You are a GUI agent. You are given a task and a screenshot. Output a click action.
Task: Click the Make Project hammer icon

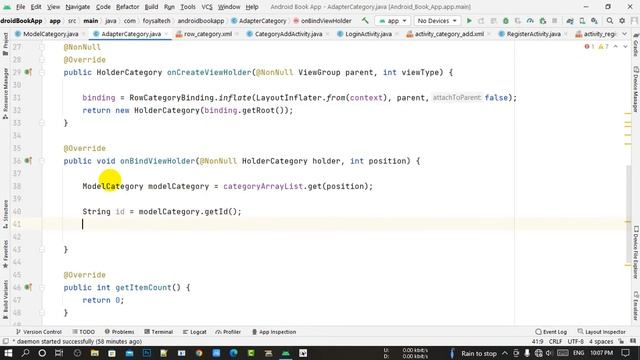[x=365, y=20]
